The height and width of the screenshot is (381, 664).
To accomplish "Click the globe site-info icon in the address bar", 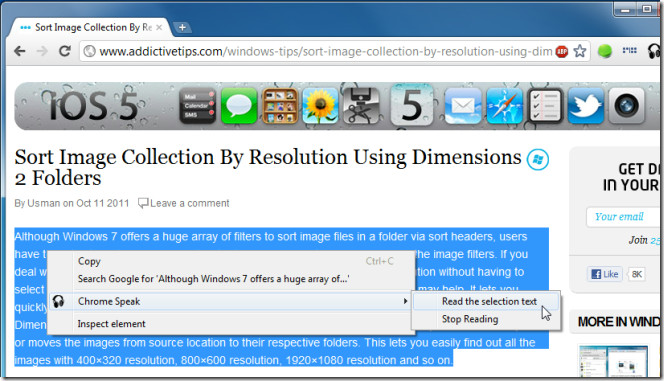I will pyautogui.click(x=89, y=51).
